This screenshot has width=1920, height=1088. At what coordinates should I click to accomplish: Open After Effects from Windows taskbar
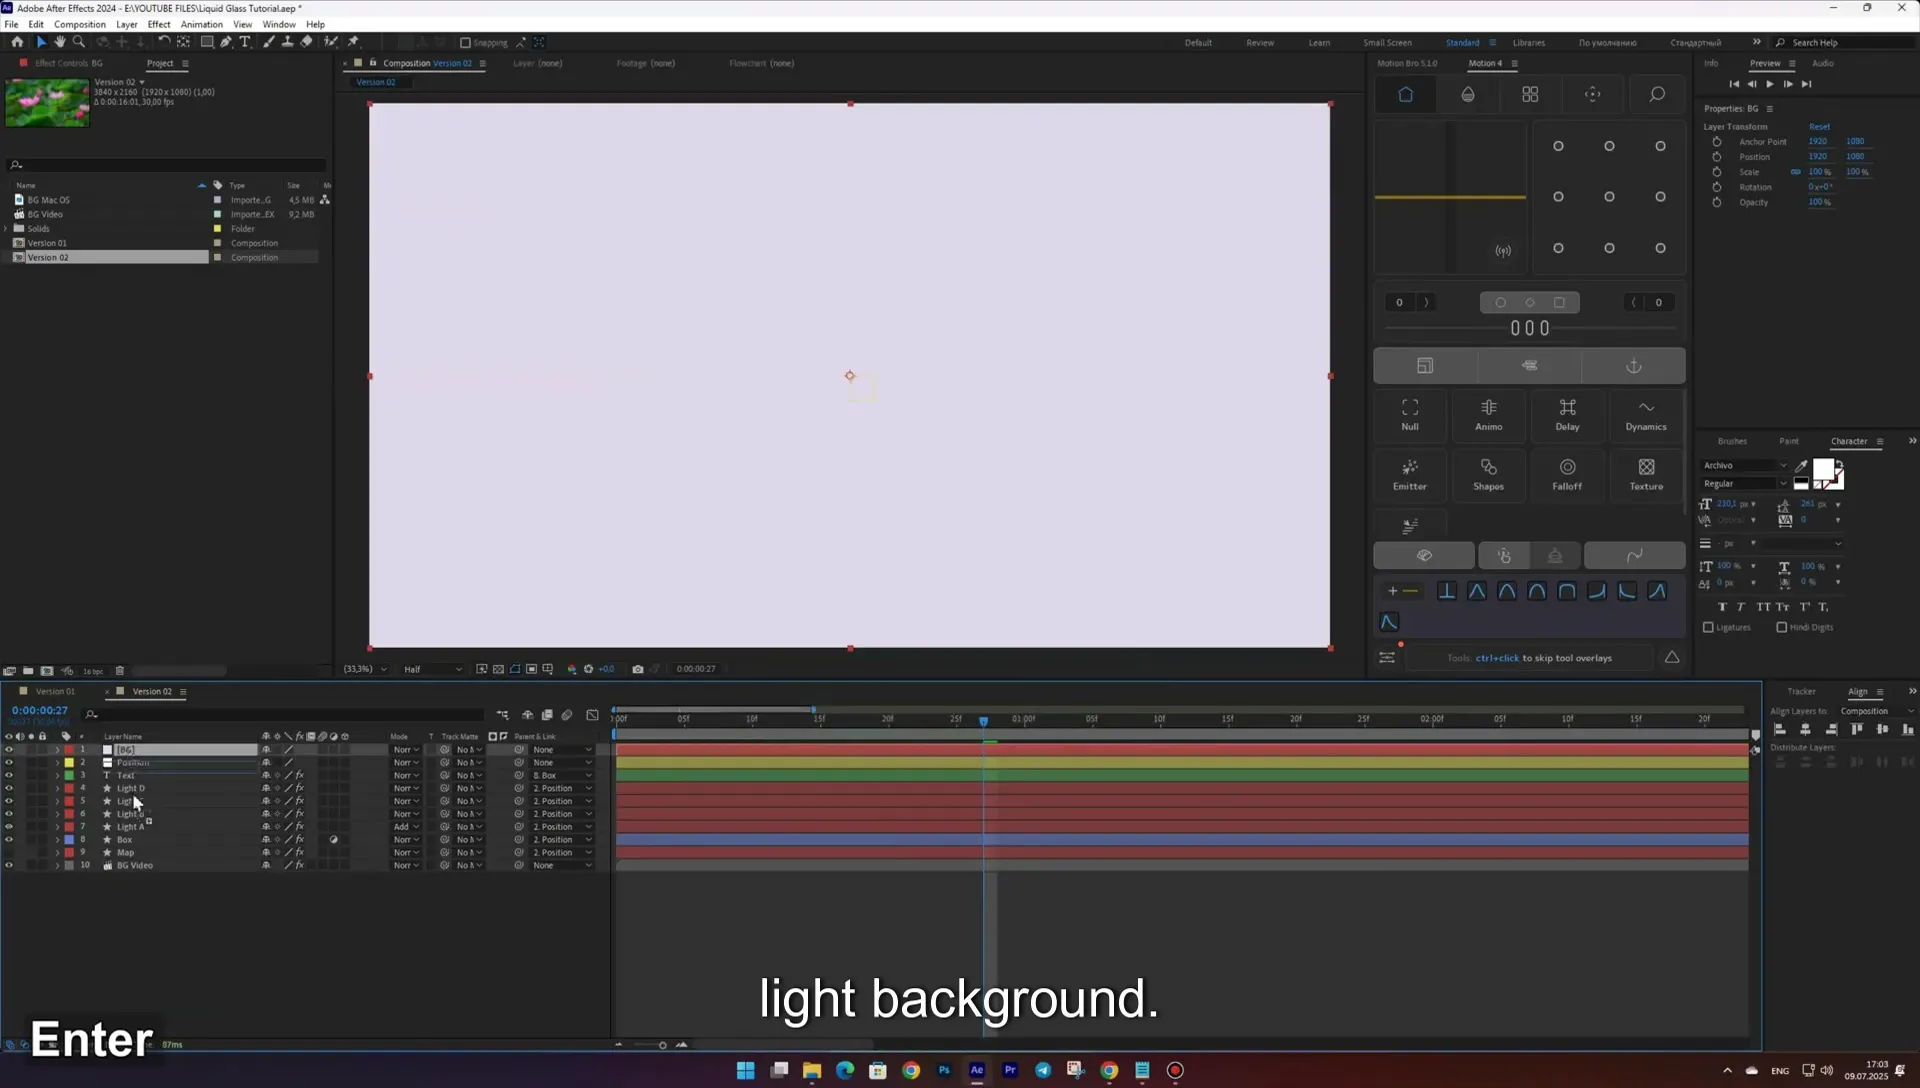[x=977, y=1070]
